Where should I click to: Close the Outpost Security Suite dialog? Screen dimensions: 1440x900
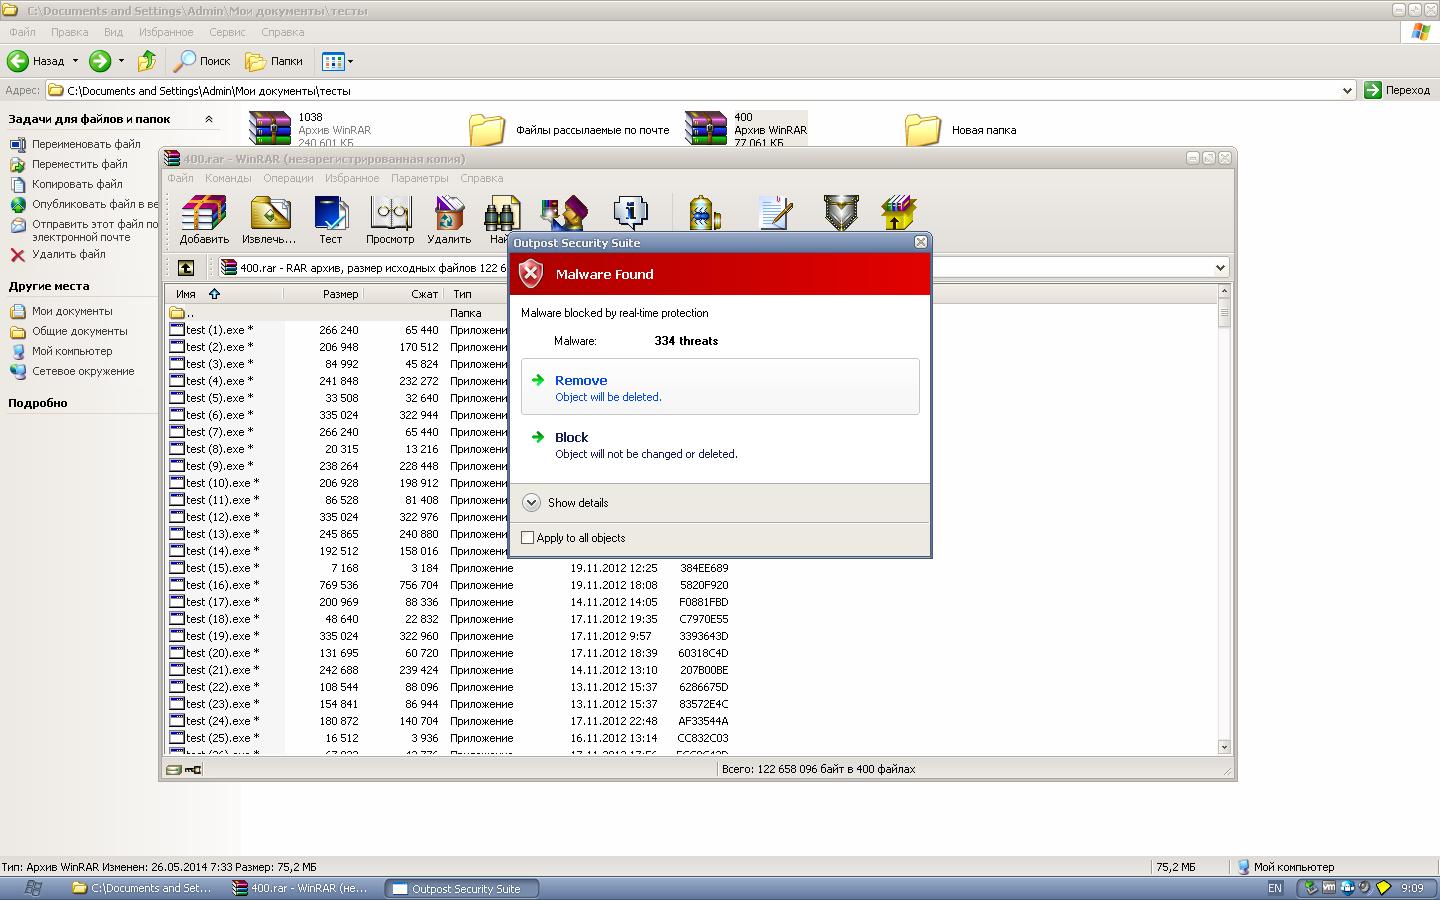pyautogui.click(x=921, y=242)
